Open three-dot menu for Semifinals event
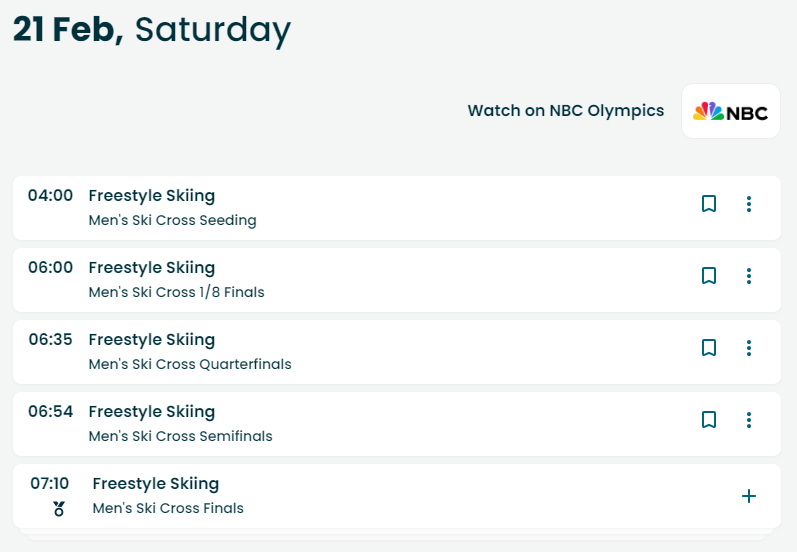The height and width of the screenshot is (552, 797). 749,420
